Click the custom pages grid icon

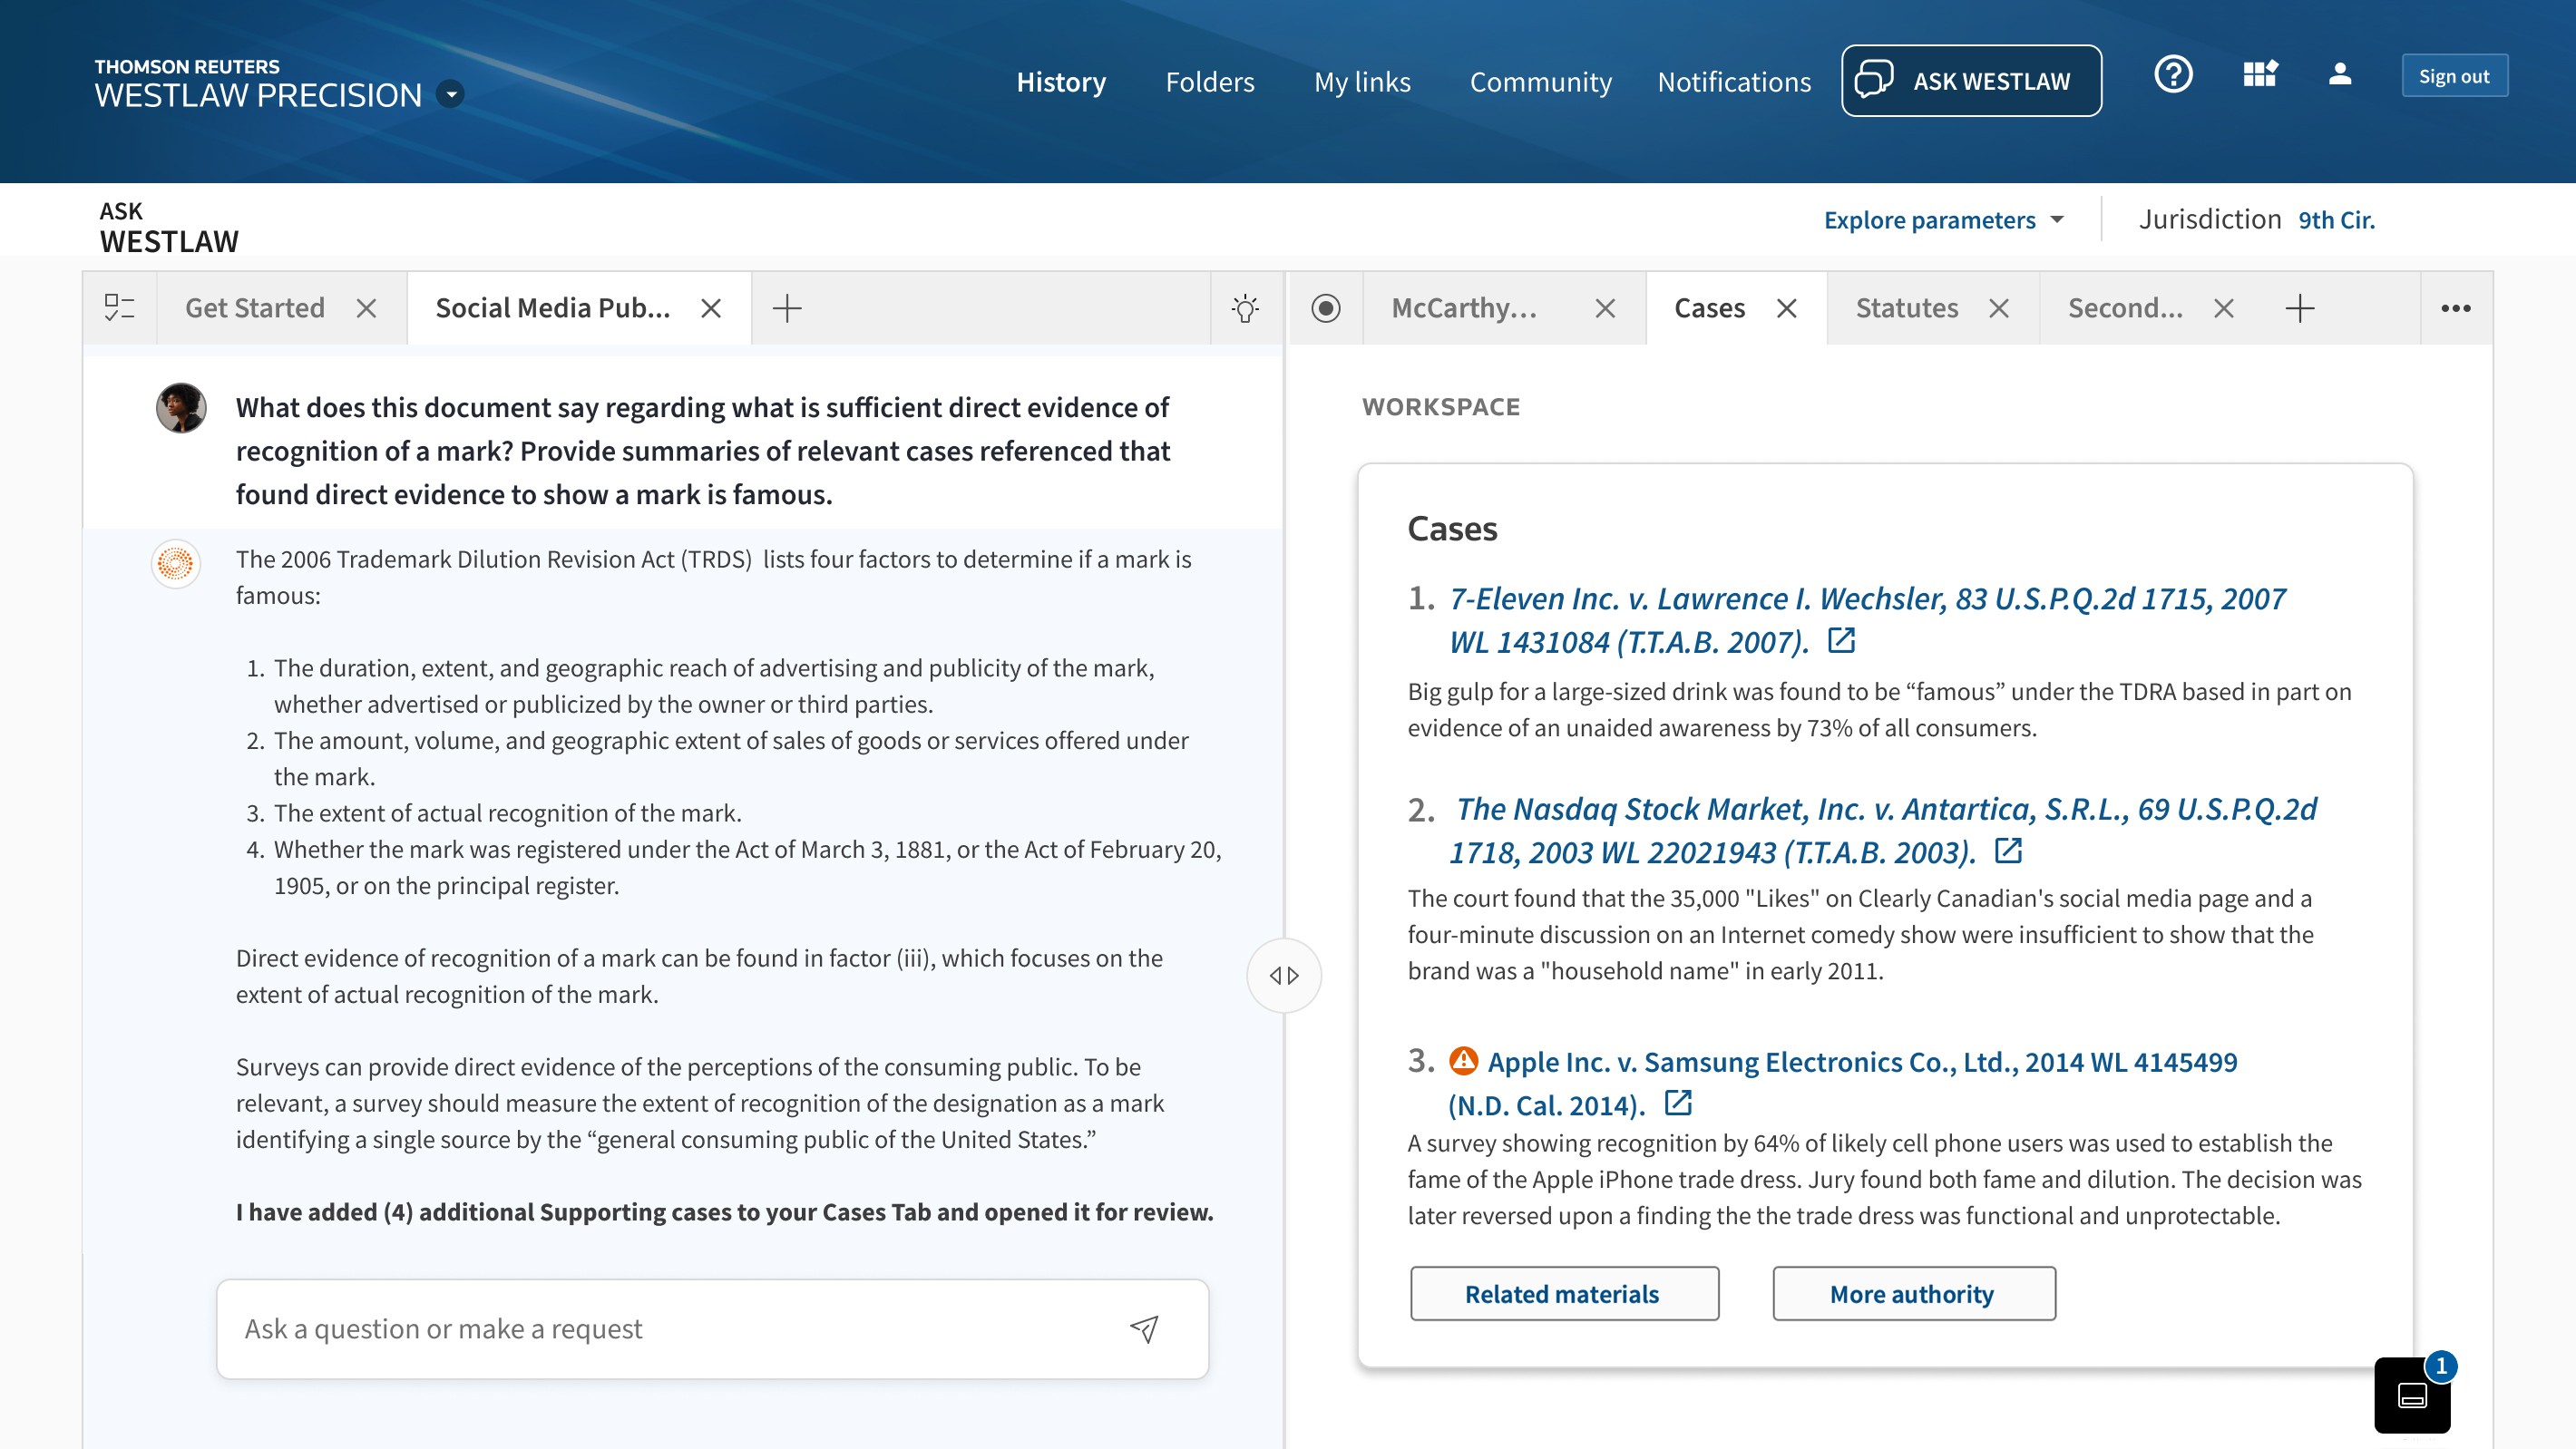(x=2260, y=74)
